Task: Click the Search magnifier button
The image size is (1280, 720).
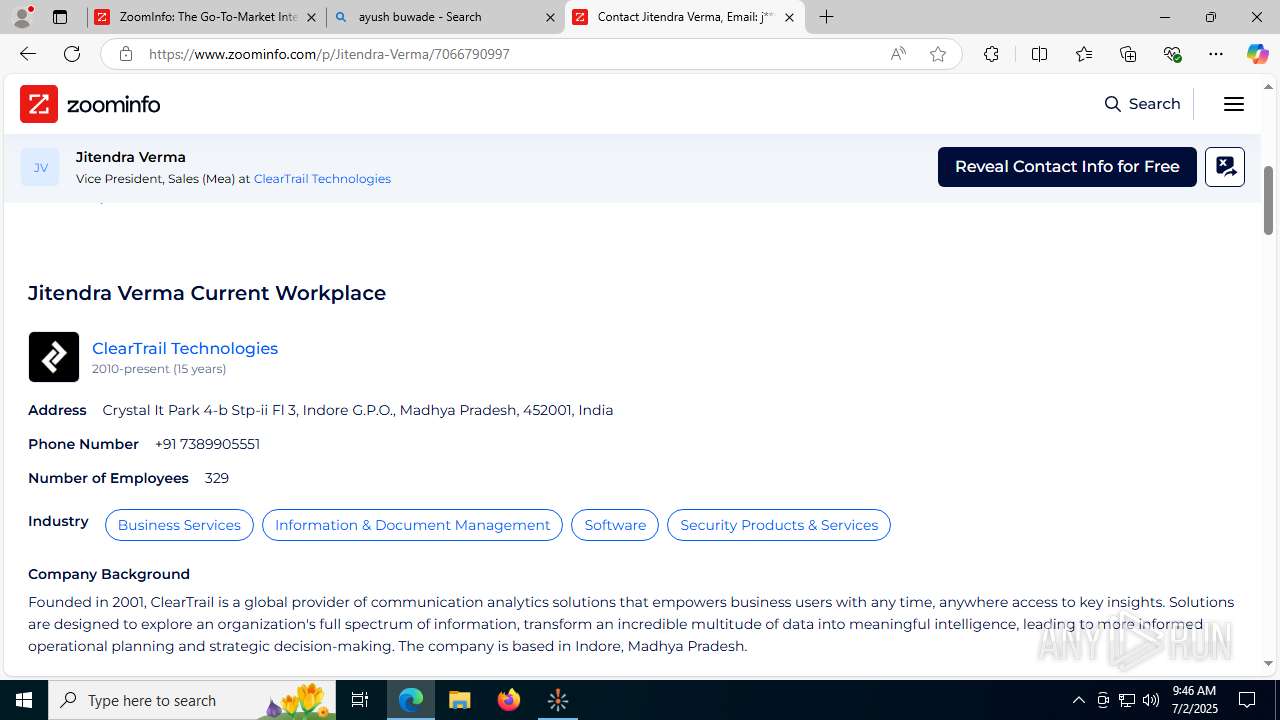Action: coord(1142,104)
